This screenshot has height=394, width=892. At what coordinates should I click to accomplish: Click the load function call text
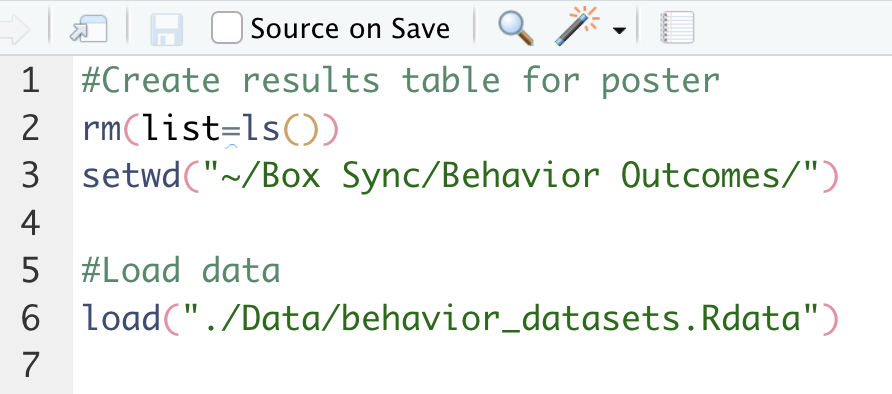point(121,318)
